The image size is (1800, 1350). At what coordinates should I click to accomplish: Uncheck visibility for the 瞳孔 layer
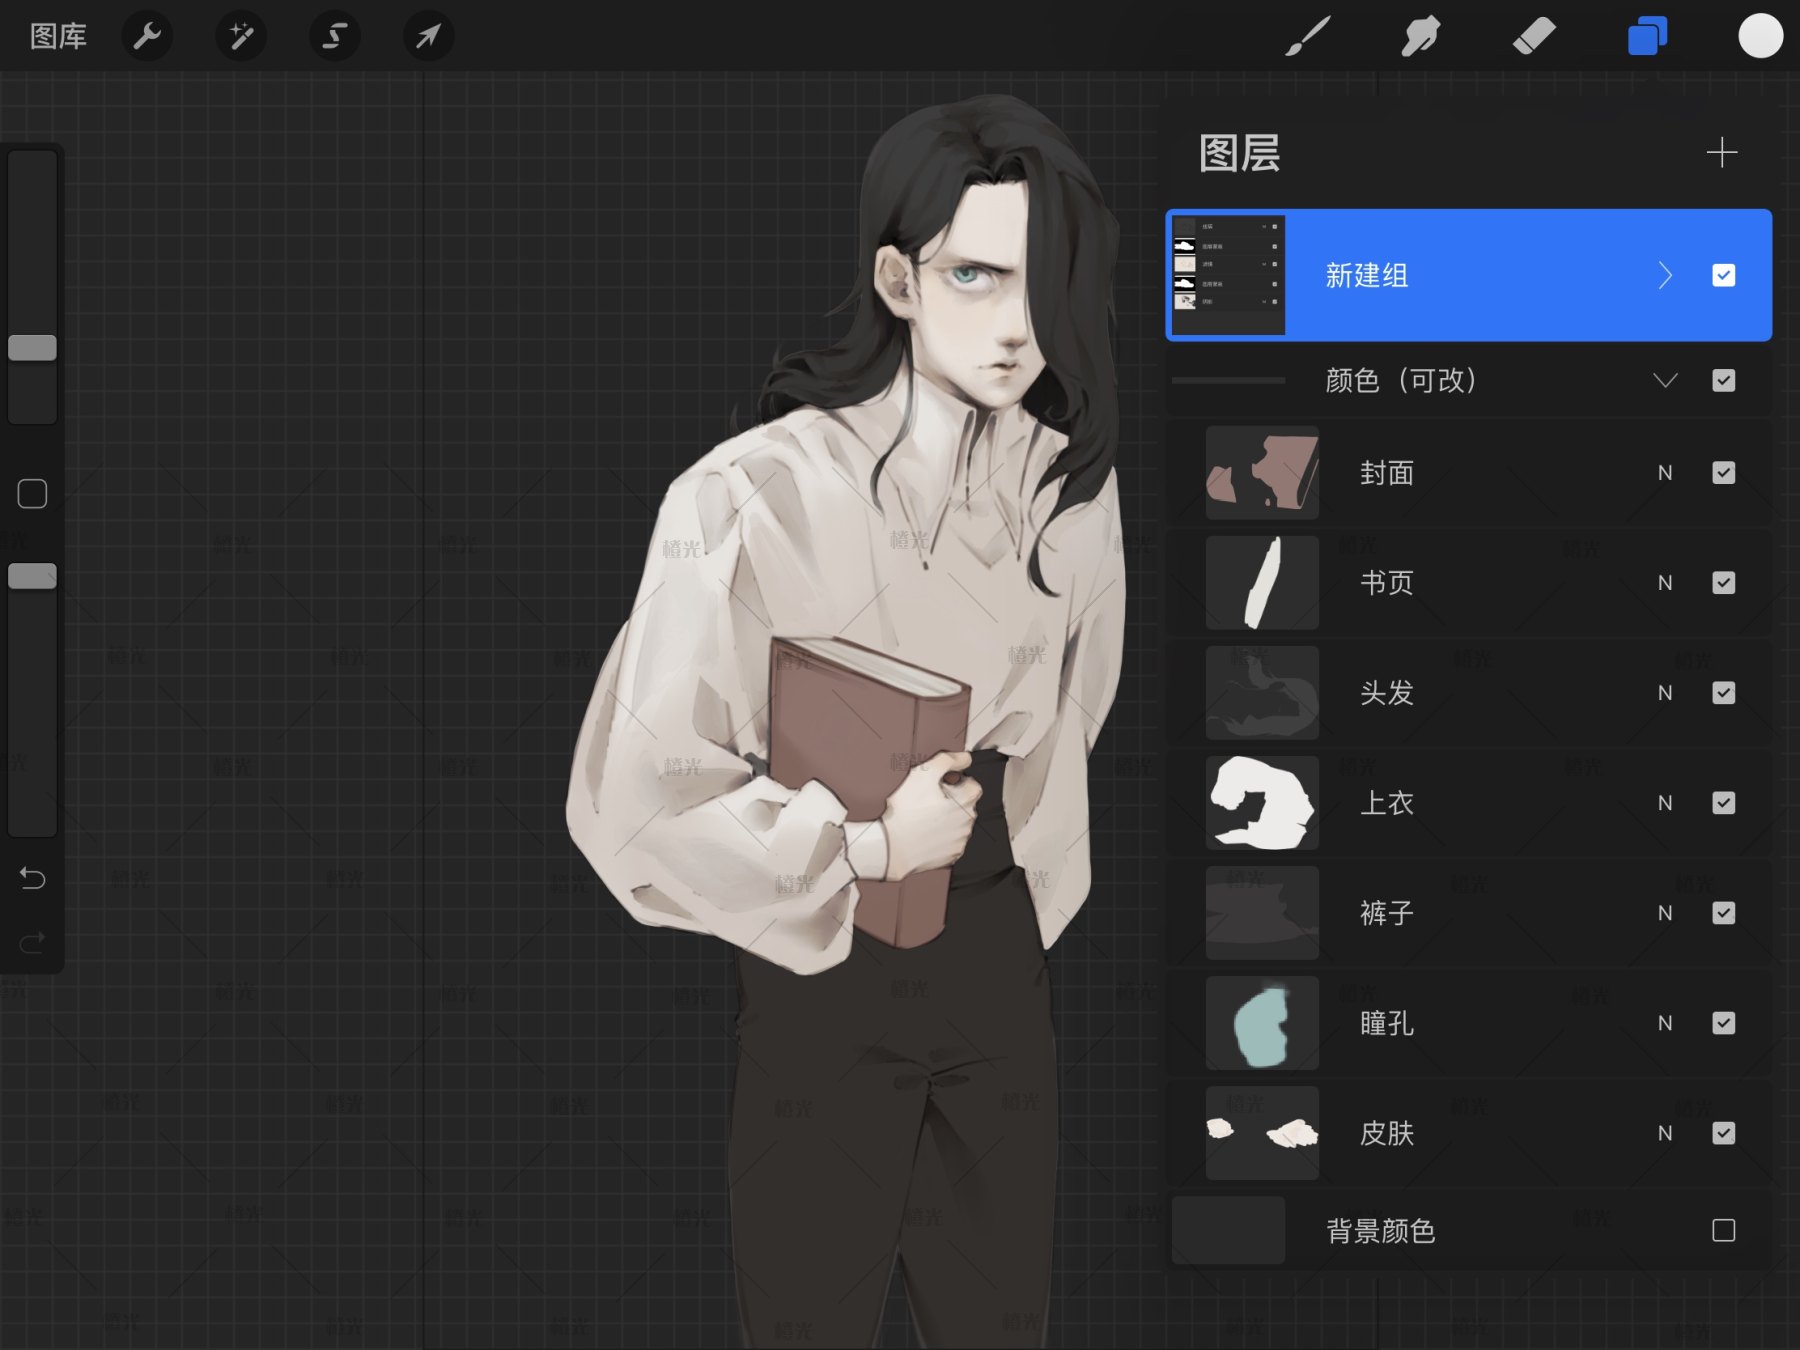click(1723, 1023)
